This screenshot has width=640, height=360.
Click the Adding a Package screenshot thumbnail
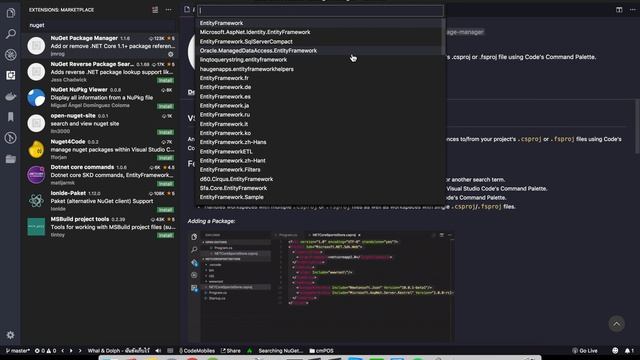point(321,286)
